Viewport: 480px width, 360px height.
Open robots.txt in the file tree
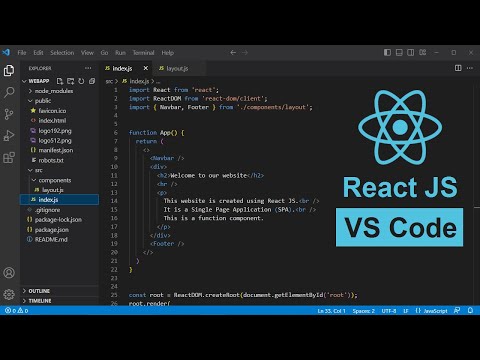point(51,160)
